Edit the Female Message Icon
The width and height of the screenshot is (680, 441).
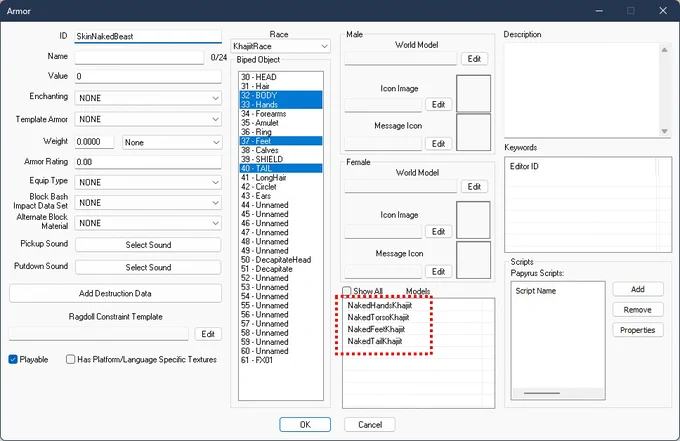(438, 271)
